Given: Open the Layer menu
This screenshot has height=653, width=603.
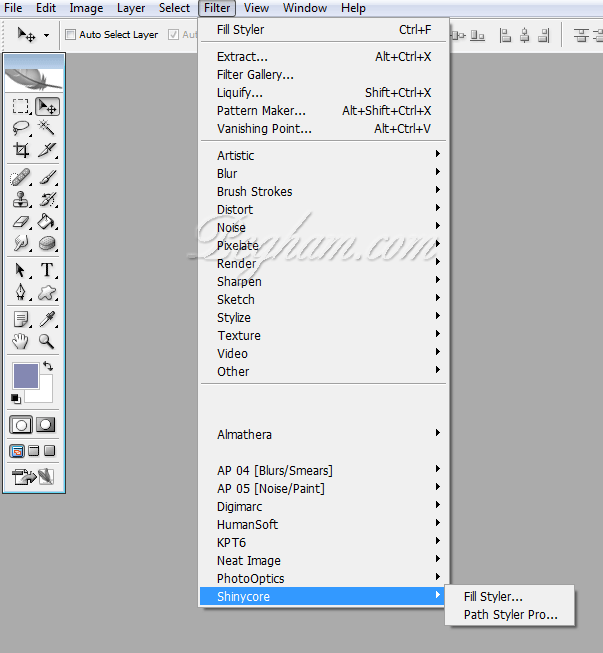Looking at the screenshot, I should tap(131, 8).
